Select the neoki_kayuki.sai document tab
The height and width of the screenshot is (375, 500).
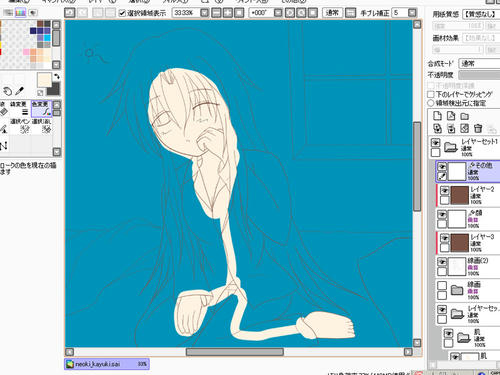[x=107, y=364]
